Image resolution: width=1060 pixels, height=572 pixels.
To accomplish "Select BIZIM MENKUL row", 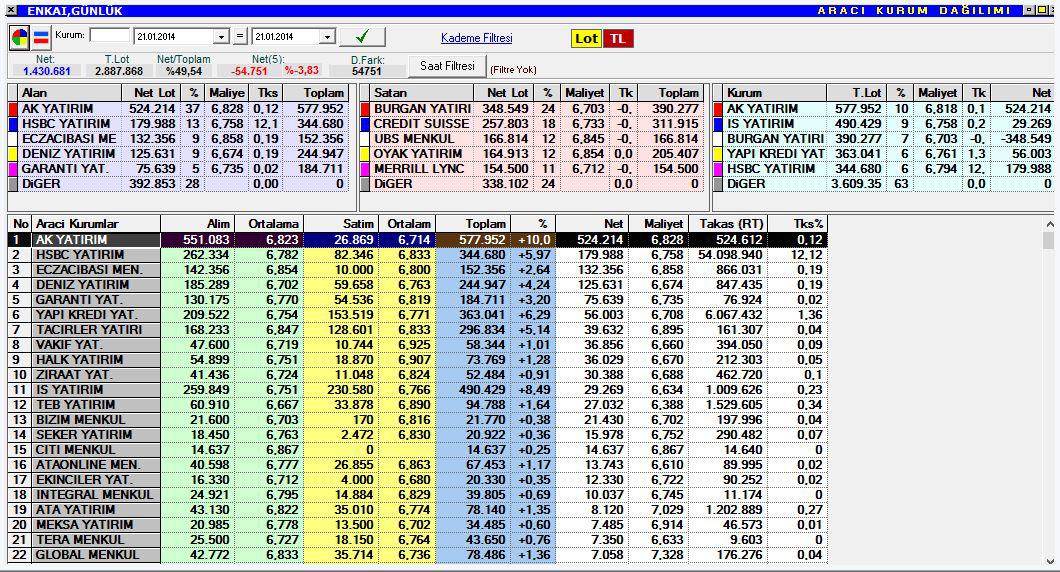I will pyautogui.click(x=418, y=420).
